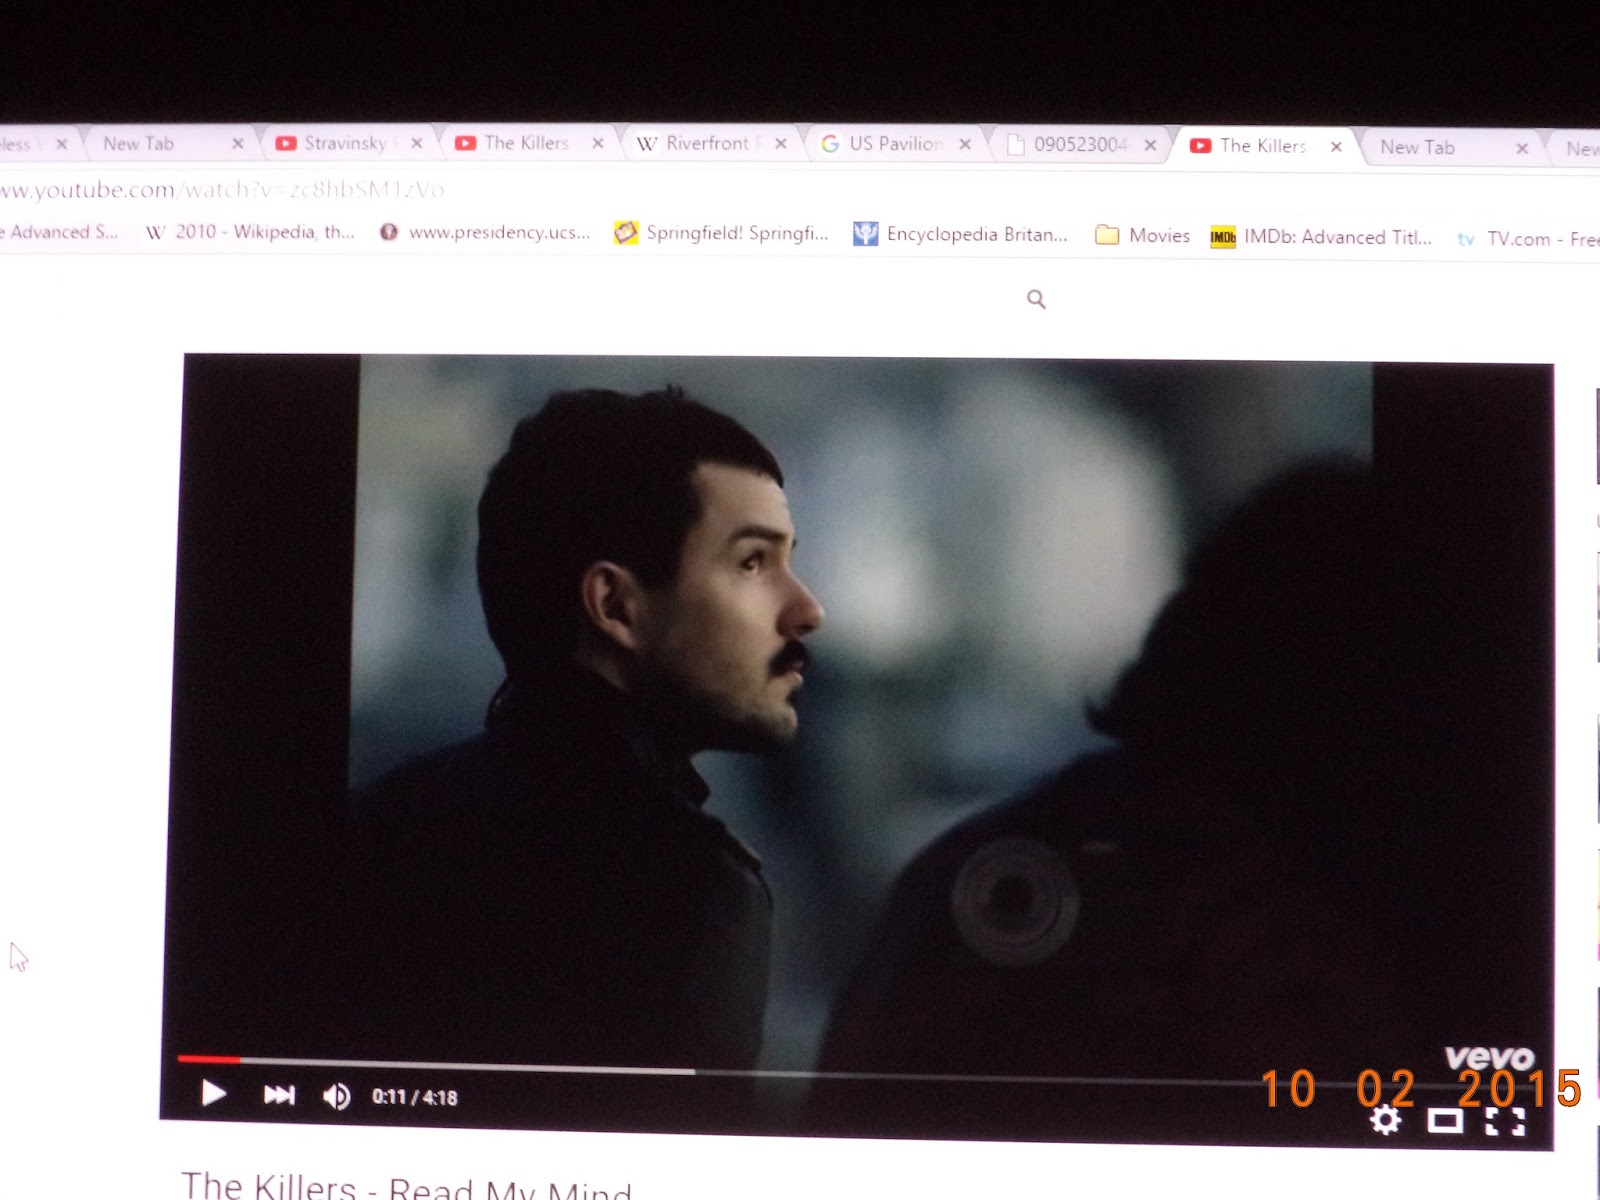Switch to the Stravinsky YouTube tab
The height and width of the screenshot is (1200, 1600).
[x=346, y=143]
